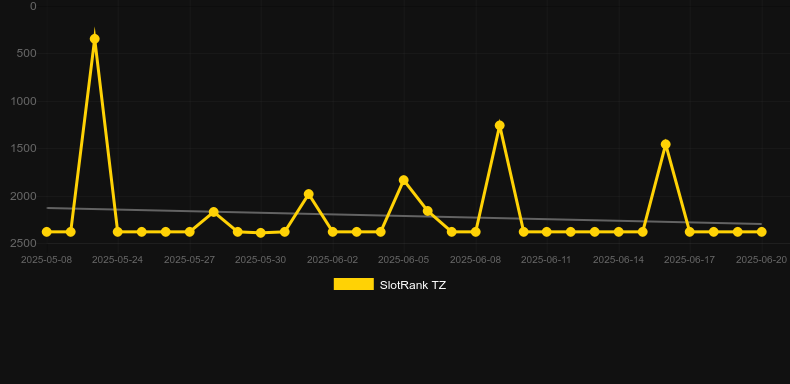Select the data point above 2025-06-02 label

click(x=333, y=232)
